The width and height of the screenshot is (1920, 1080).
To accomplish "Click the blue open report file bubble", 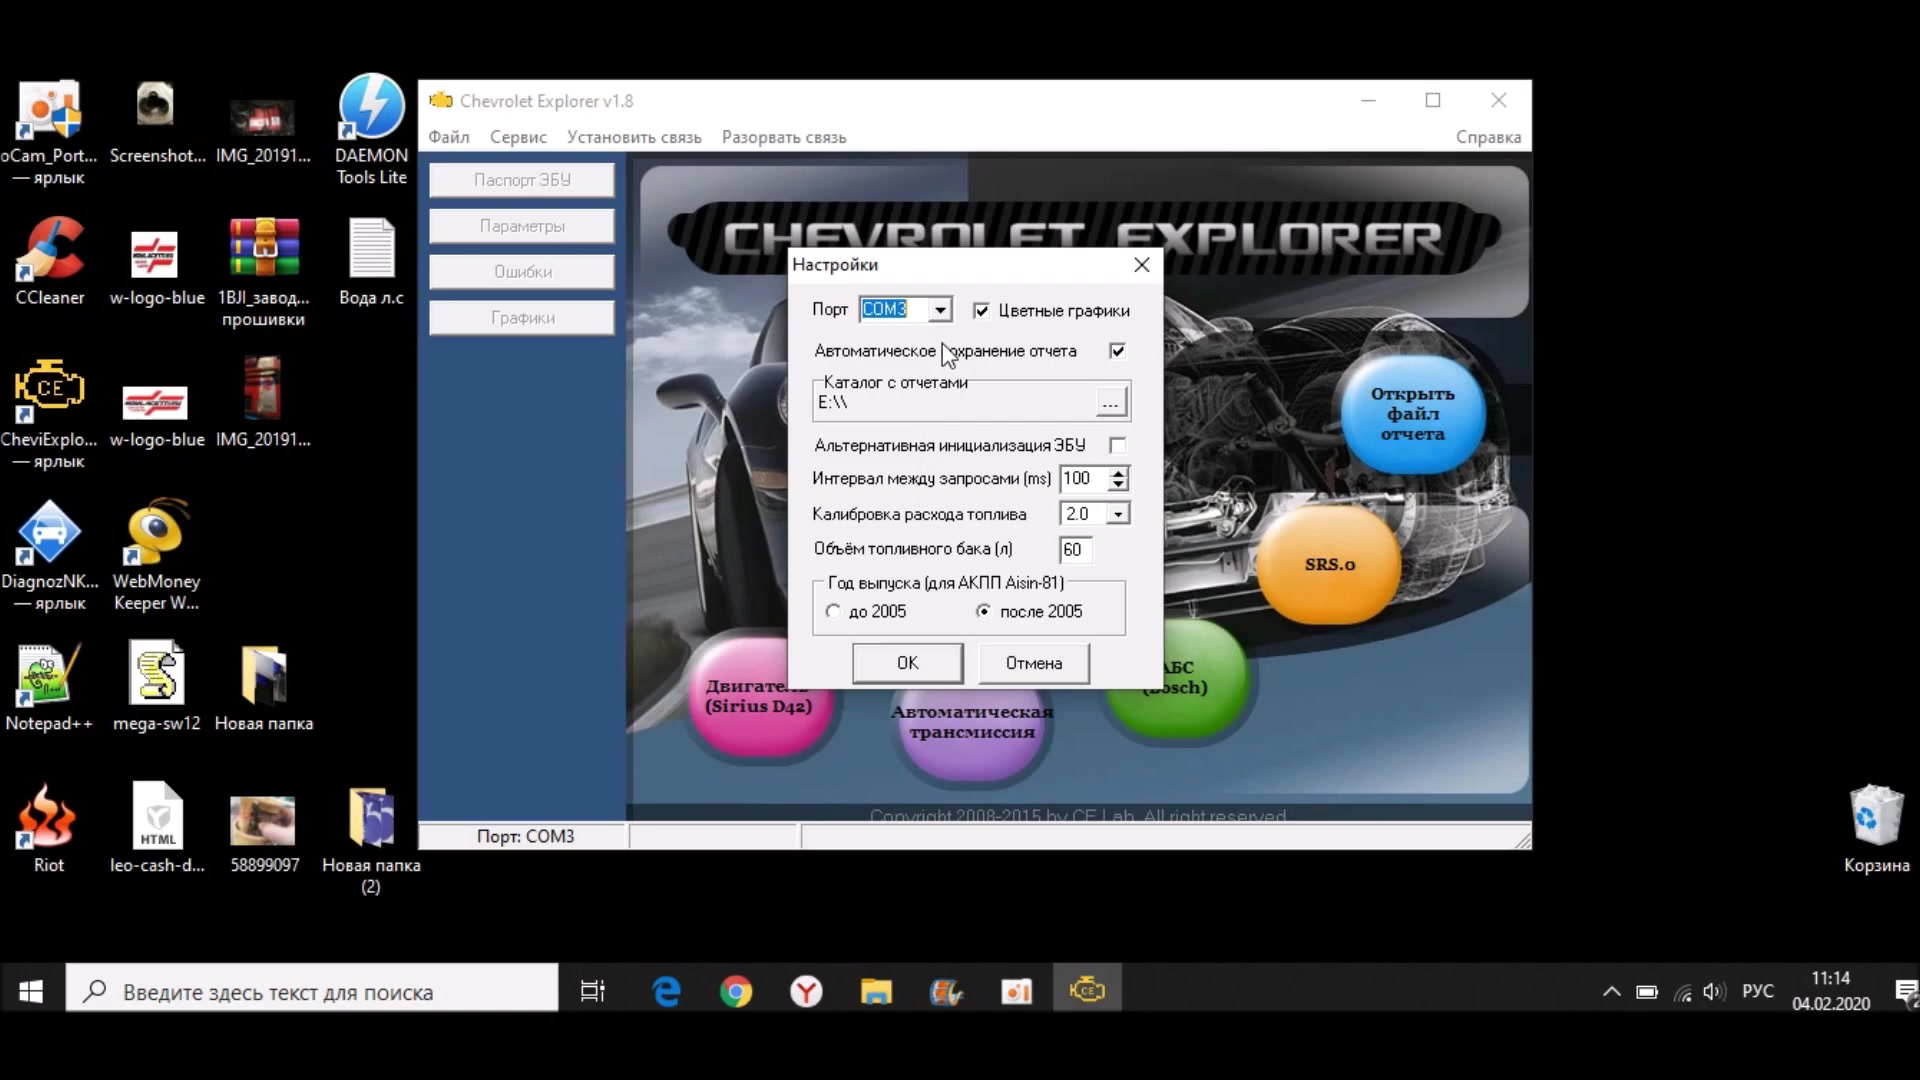I will 1412,413.
